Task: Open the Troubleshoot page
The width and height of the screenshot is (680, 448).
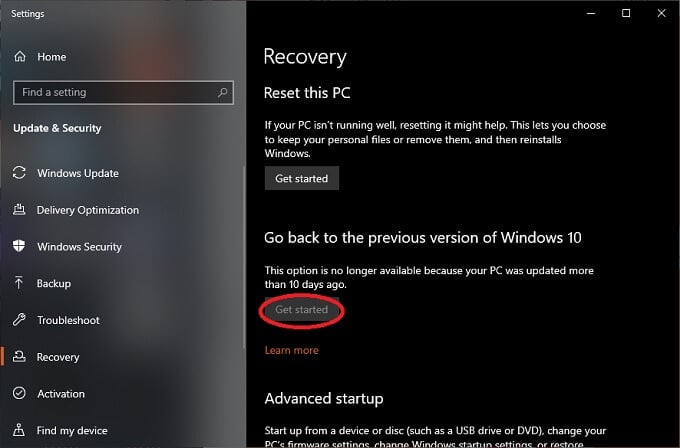Action: pyautogui.click(x=68, y=320)
